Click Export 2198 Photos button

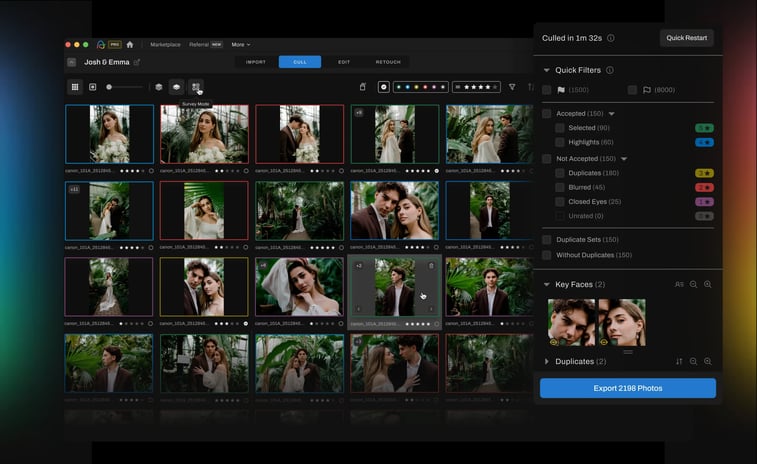coord(628,388)
